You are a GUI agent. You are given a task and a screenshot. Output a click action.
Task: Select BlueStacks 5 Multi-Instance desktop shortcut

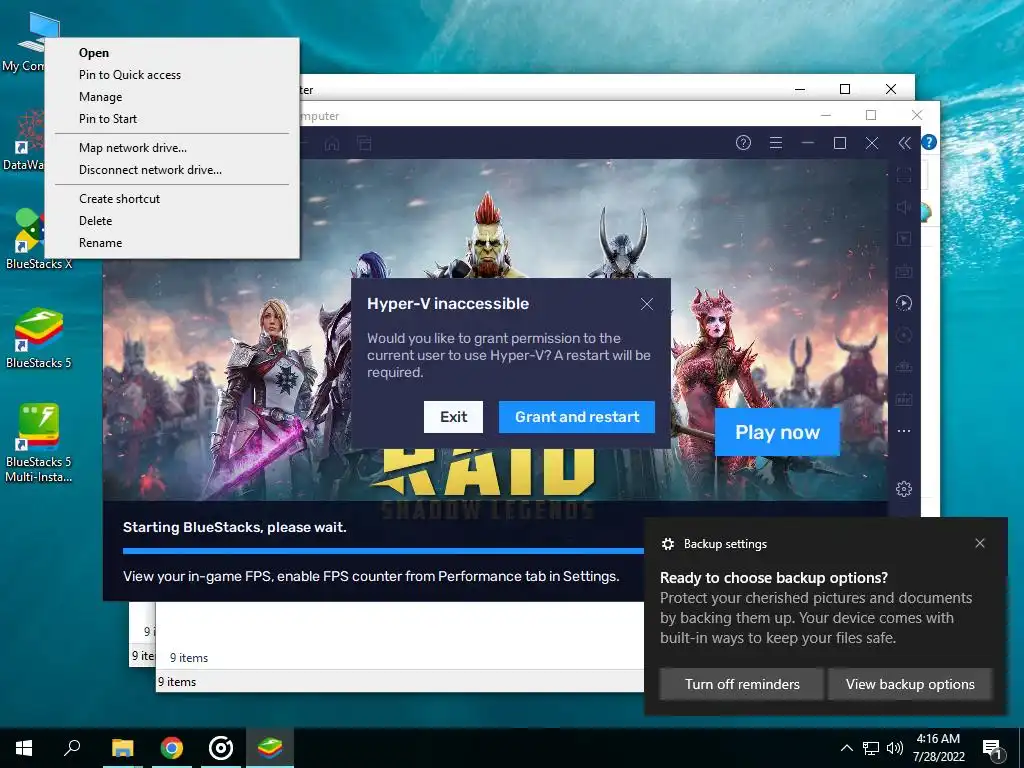pyautogui.click(x=39, y=443)
